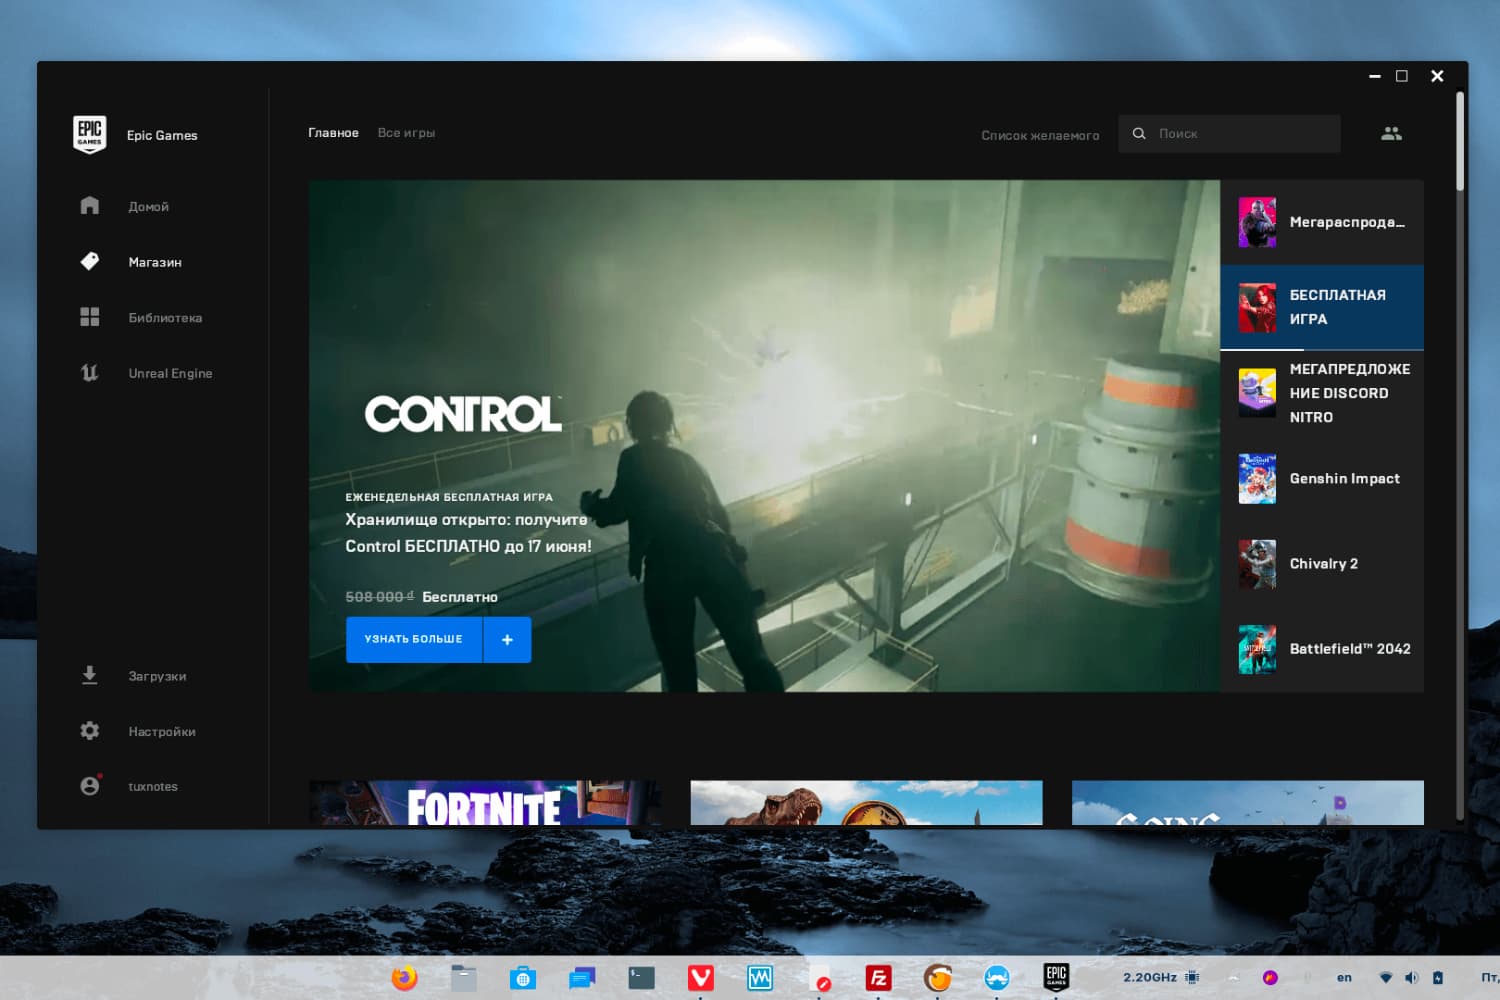Click the Бесплатно price label
The image size is (1500, 1000).
[x=460, y=597]
